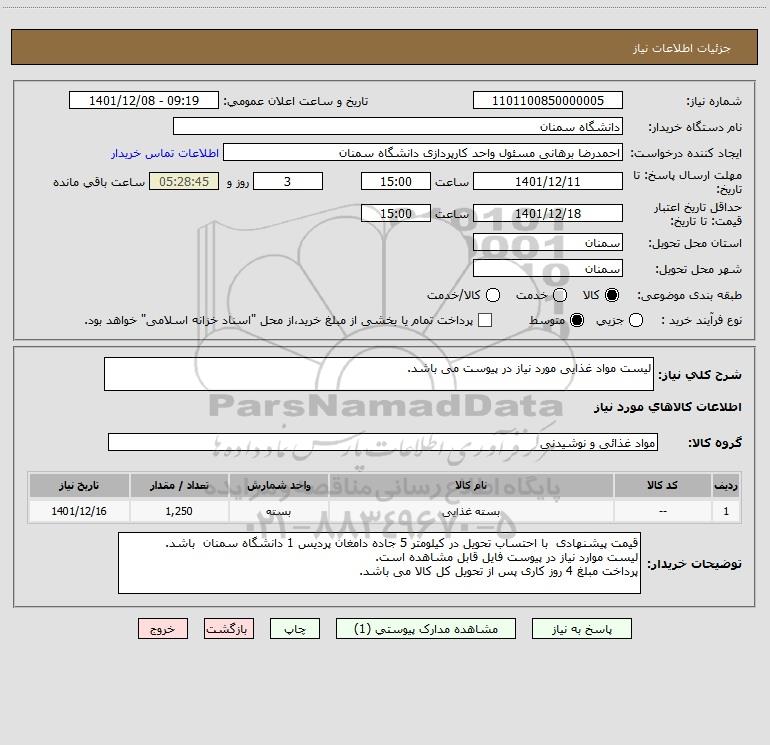The image size is (770, 745).
Task: Select the کالا/خدمت radio button
Action: pyautogui.click(x=493, y=295)
